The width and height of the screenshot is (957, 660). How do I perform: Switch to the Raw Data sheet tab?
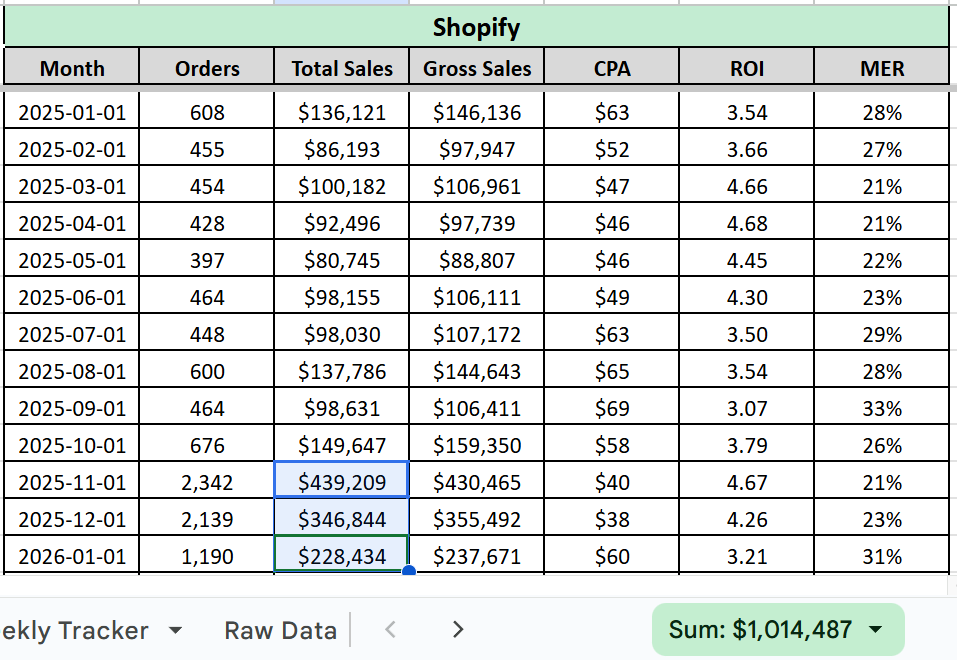point(280,630)
